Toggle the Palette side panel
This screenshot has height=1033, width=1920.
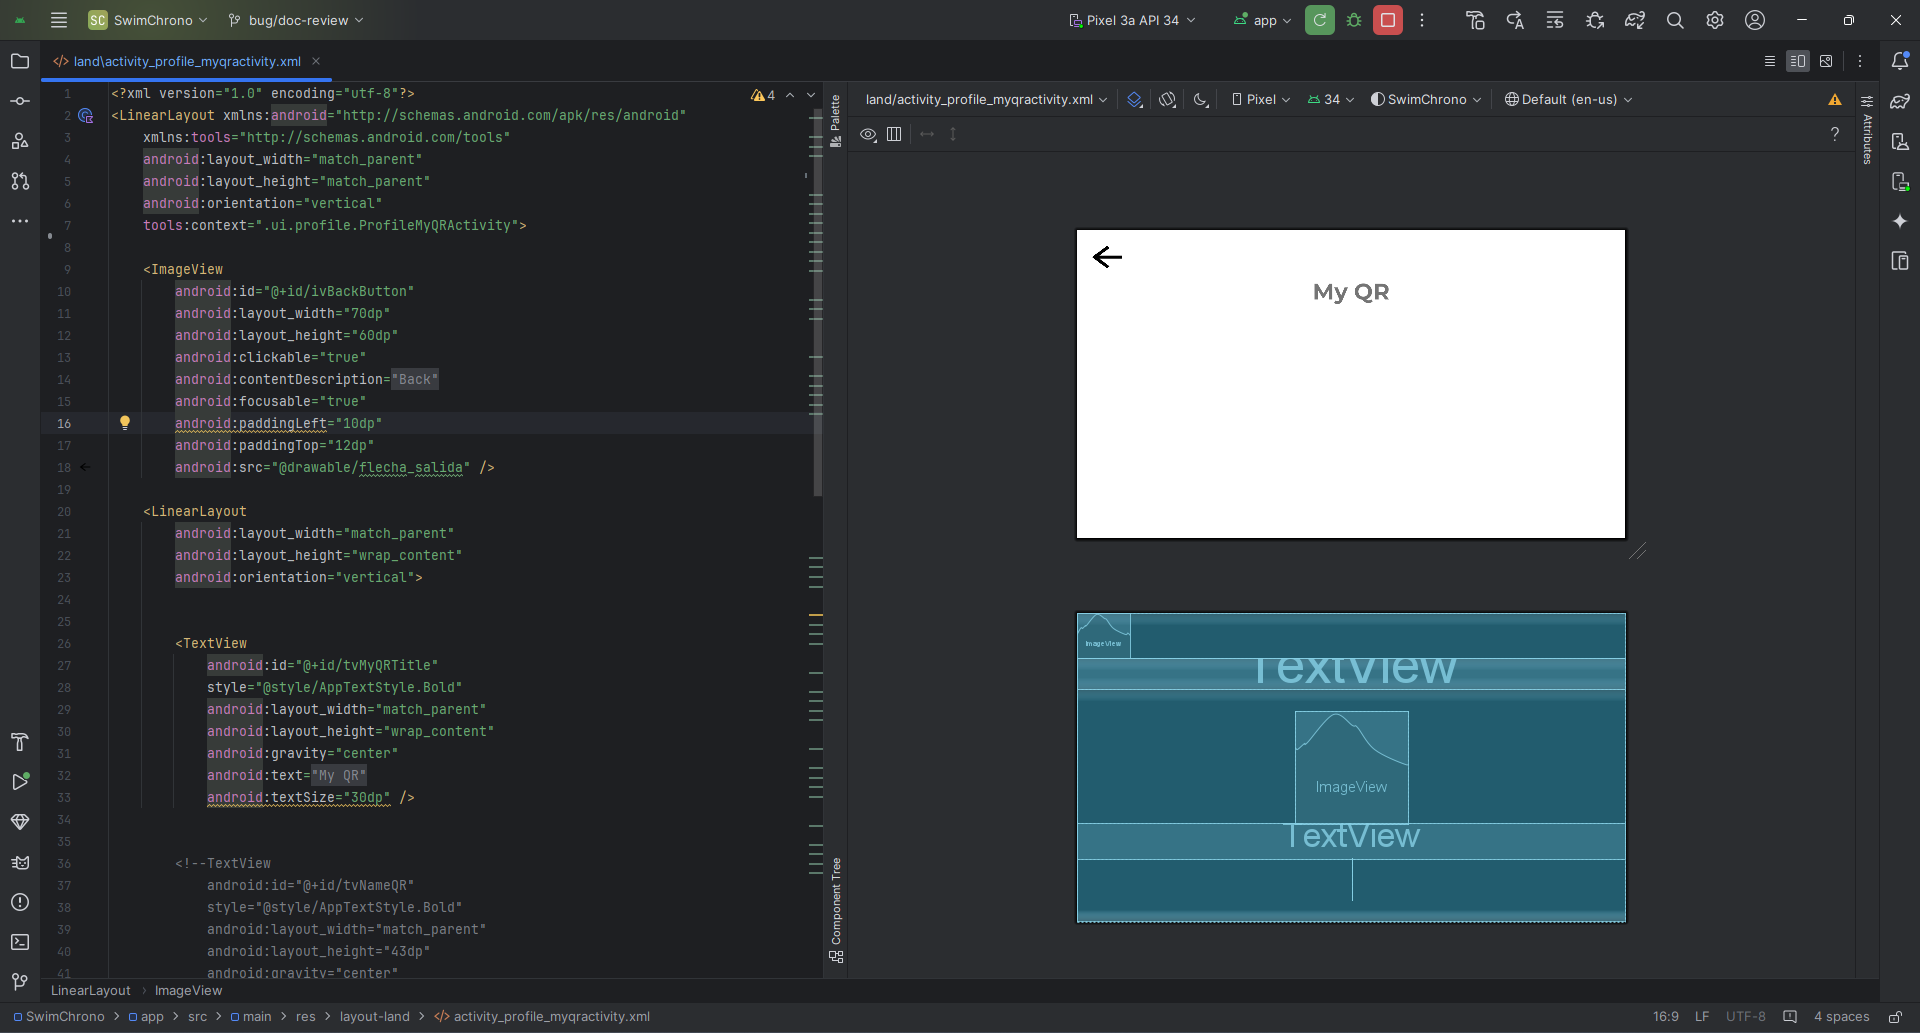click(836, 121)
